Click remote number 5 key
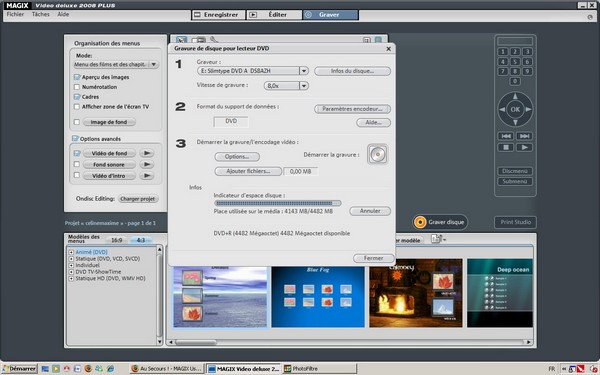This screenshot has width=600, height=375. [515, 62]
